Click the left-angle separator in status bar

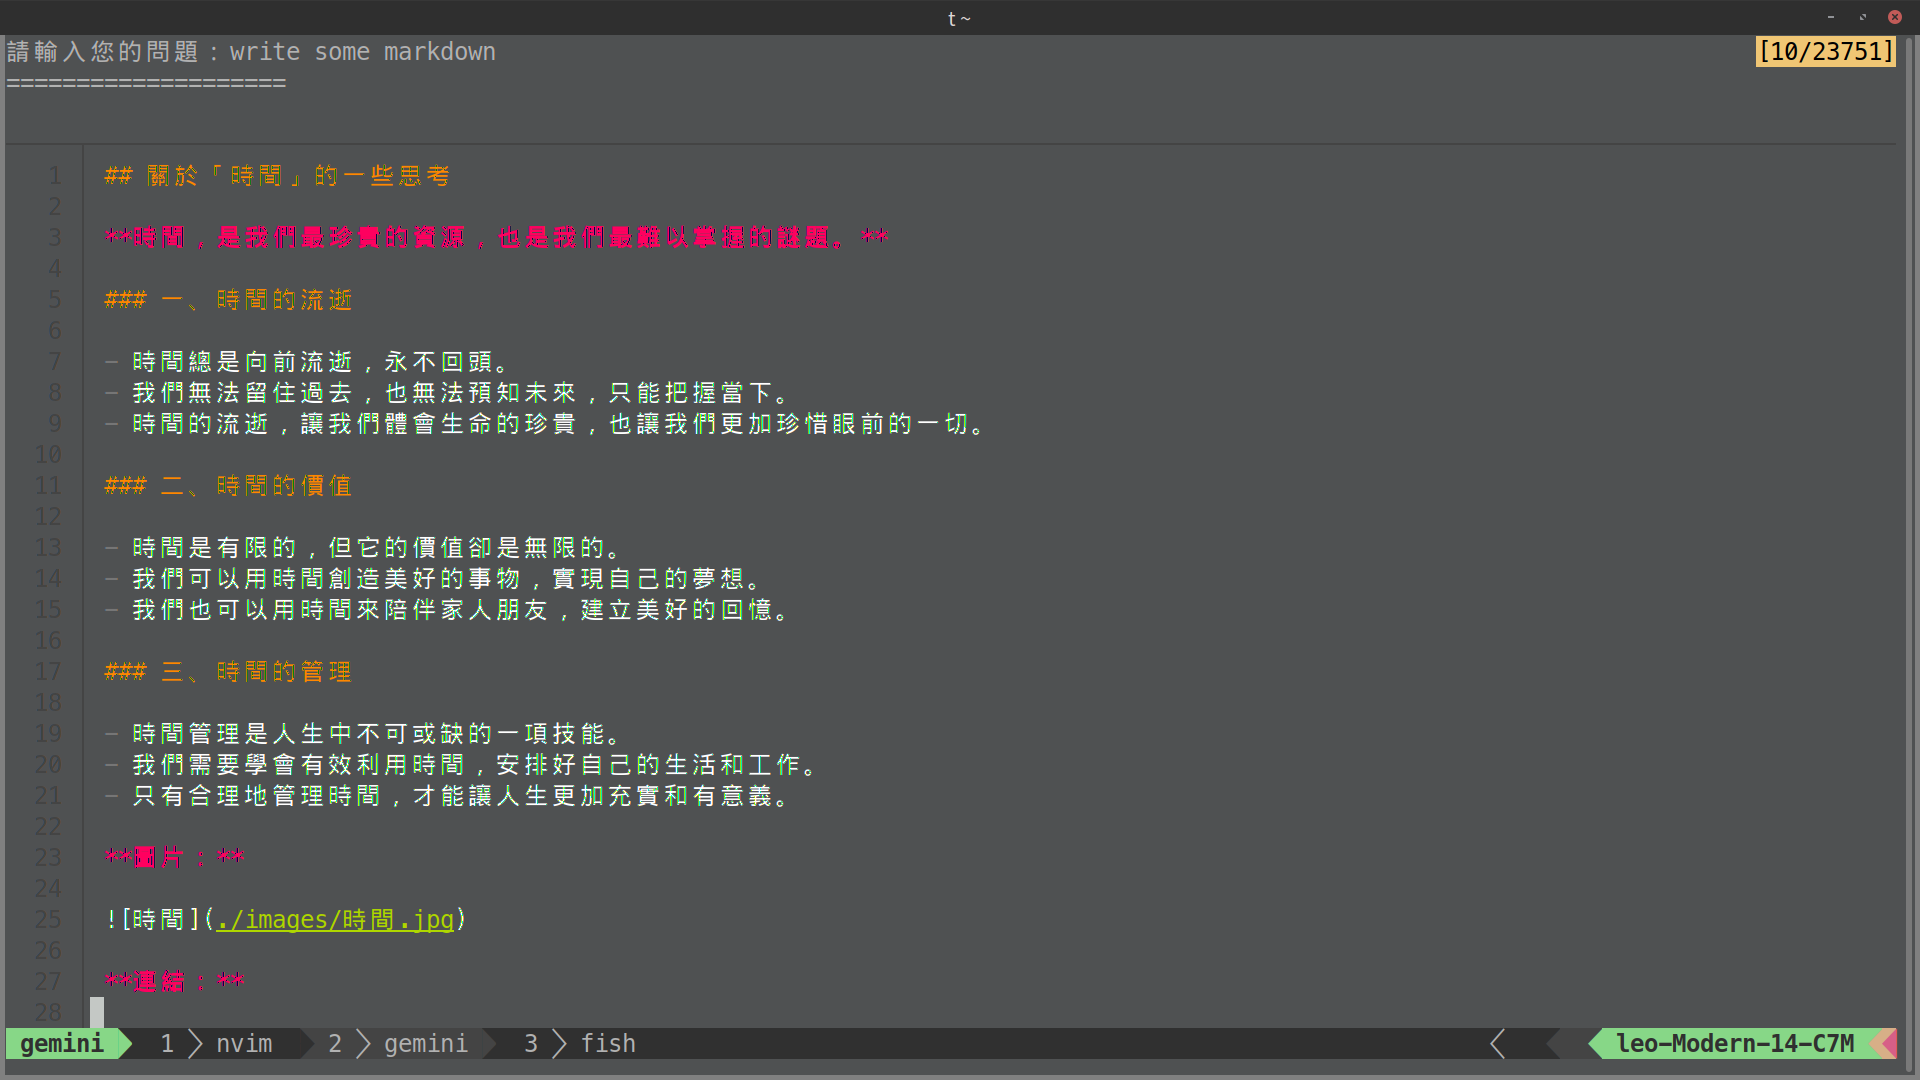tap(1497, 1043)
